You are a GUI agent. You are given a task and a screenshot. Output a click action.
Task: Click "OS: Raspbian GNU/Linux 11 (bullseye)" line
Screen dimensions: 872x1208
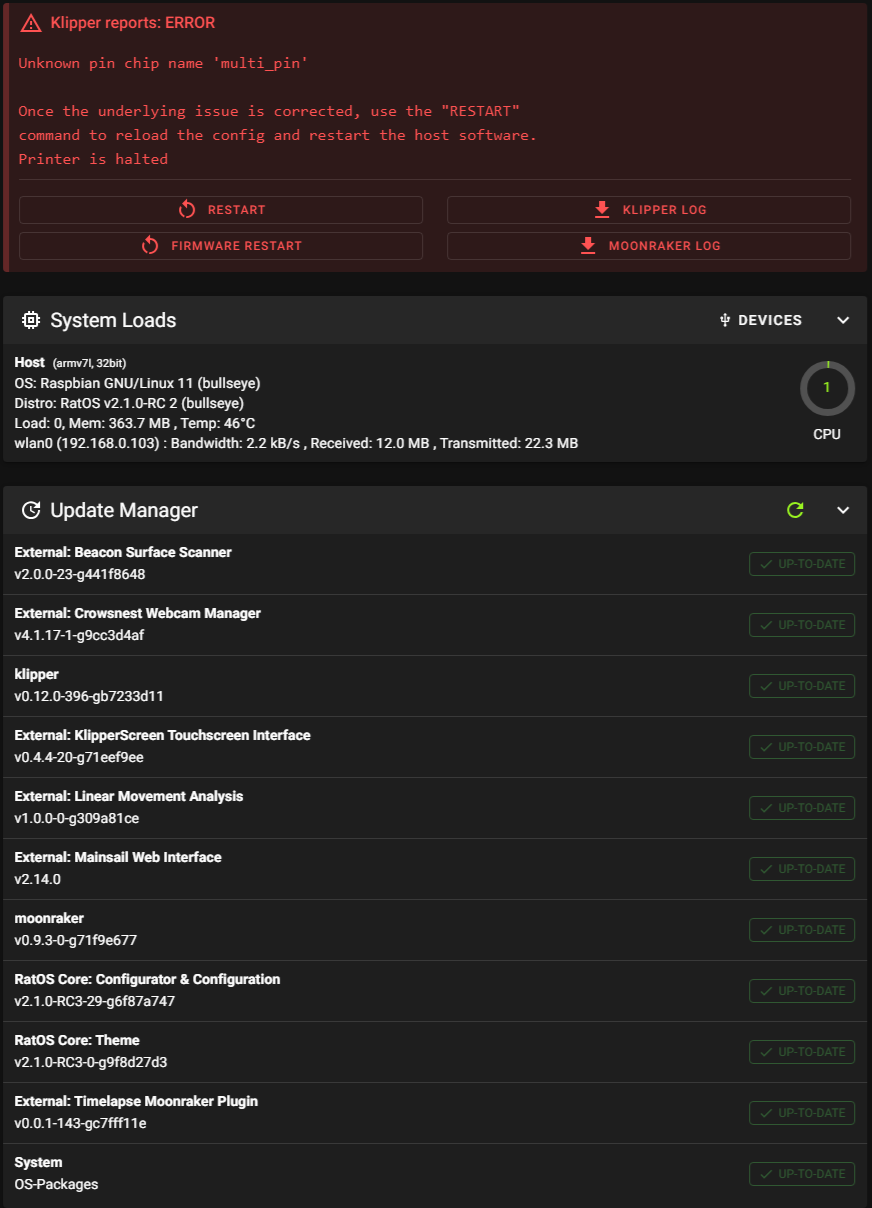[x=138, y=383]
